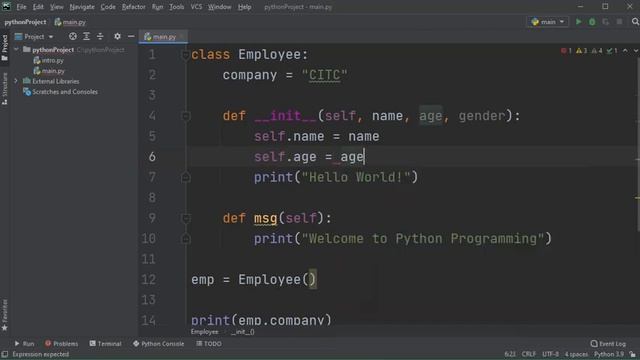The height and width of the screenshot is (360, 640).
Task: Click Expand All icon in Project panel
Action: point(87,36)
